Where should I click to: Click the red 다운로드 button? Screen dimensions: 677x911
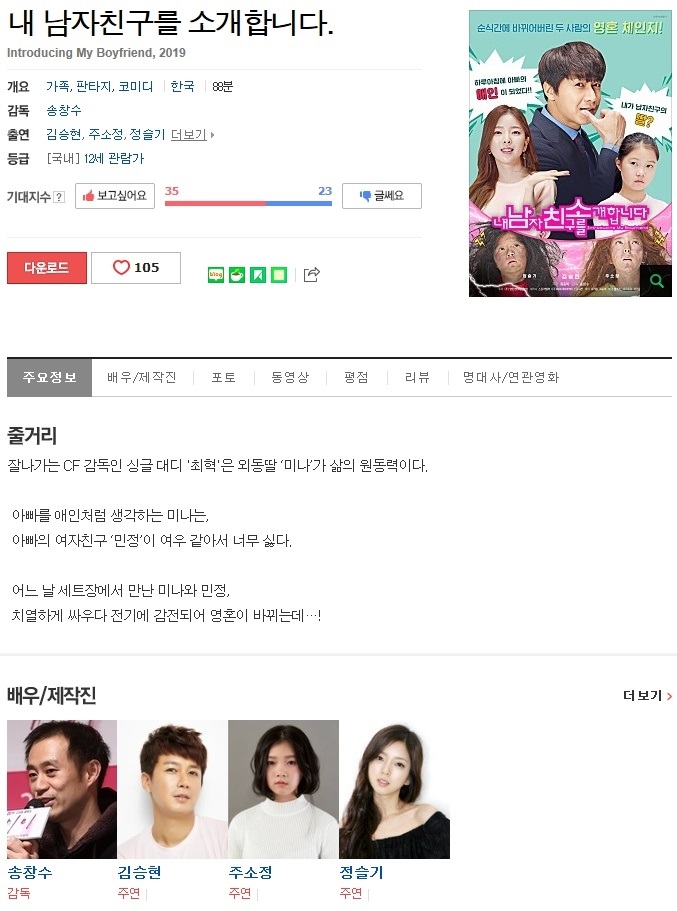pyautogui.click(x=47, y=268)
